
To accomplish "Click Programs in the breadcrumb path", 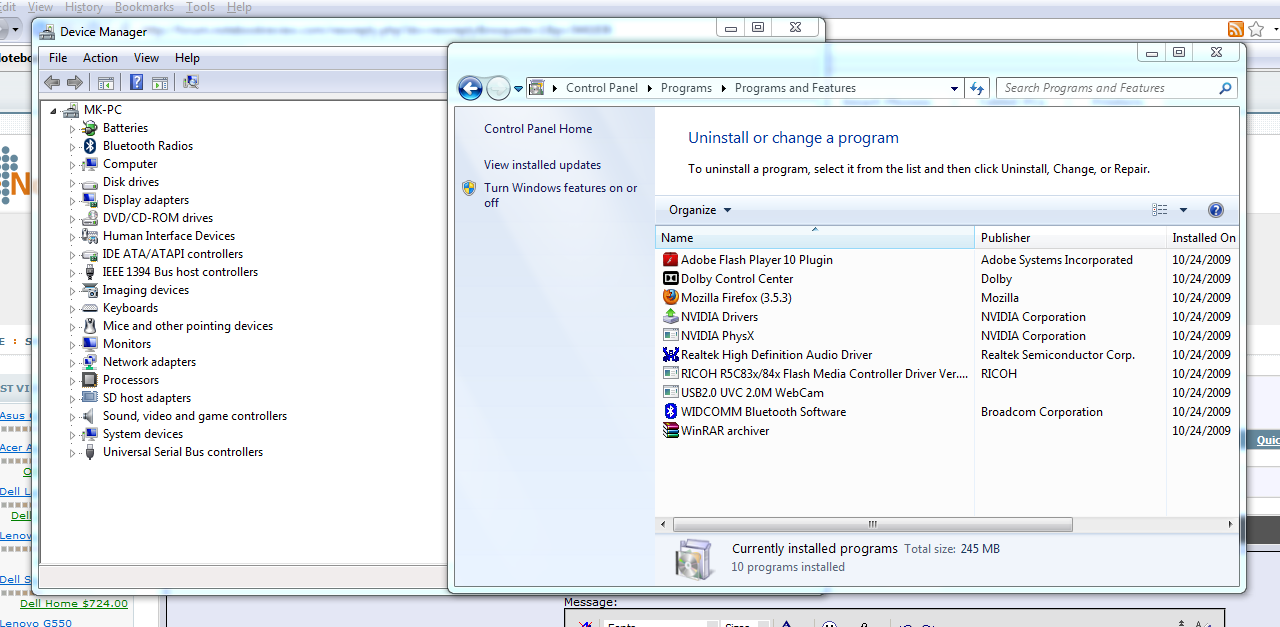I will [686, 88].
